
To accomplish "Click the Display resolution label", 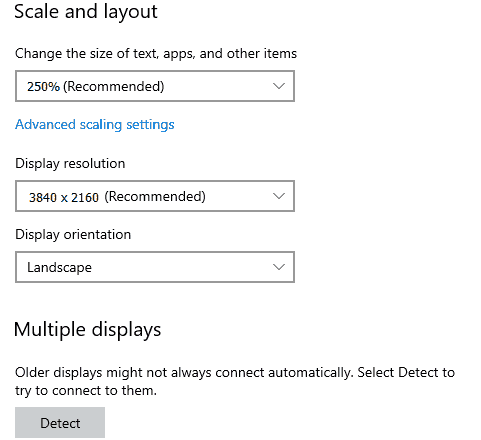I will 70,164.
